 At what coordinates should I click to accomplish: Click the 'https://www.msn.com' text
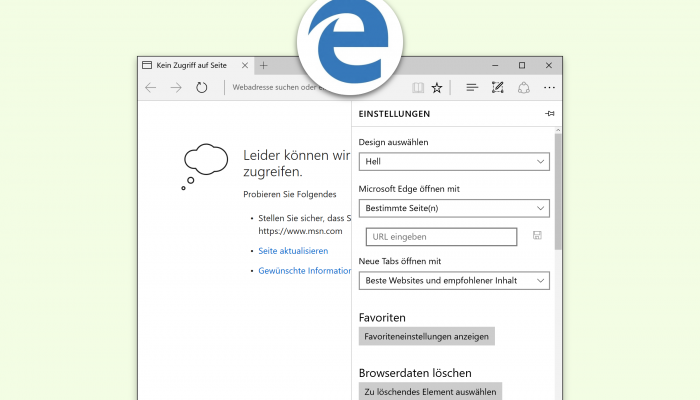pyautogui.click(x=300, y=231)
